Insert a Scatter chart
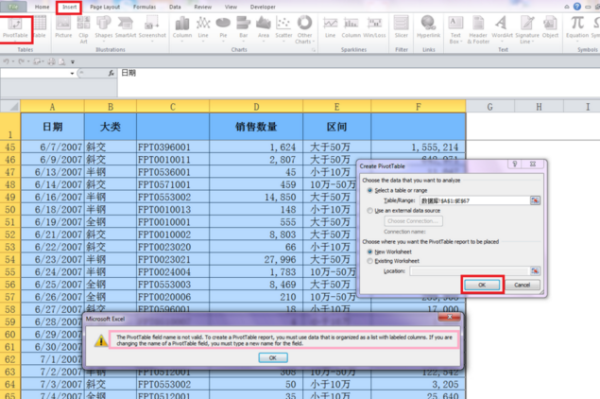Image resolution: width=600 pixels, height=399 pixels. pos(284,28)
